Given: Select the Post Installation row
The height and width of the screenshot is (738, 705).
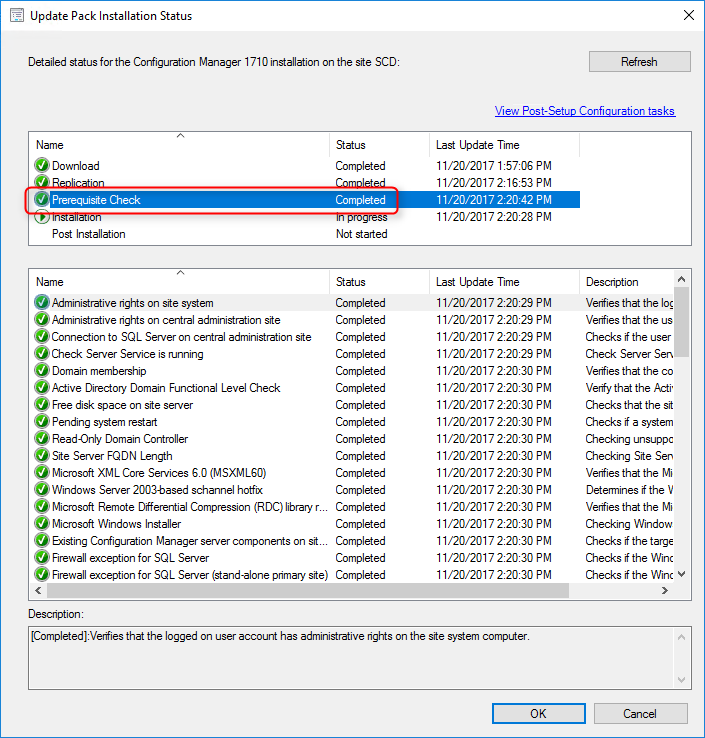Looking at the screenshot, I should (306, 233).
